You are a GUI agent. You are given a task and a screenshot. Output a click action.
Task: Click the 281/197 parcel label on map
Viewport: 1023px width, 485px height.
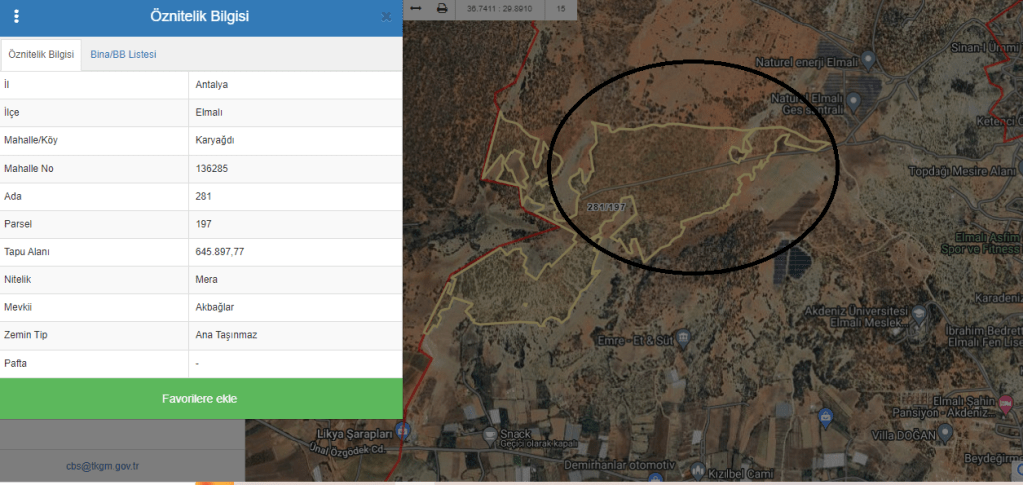(x=607, y=207)
